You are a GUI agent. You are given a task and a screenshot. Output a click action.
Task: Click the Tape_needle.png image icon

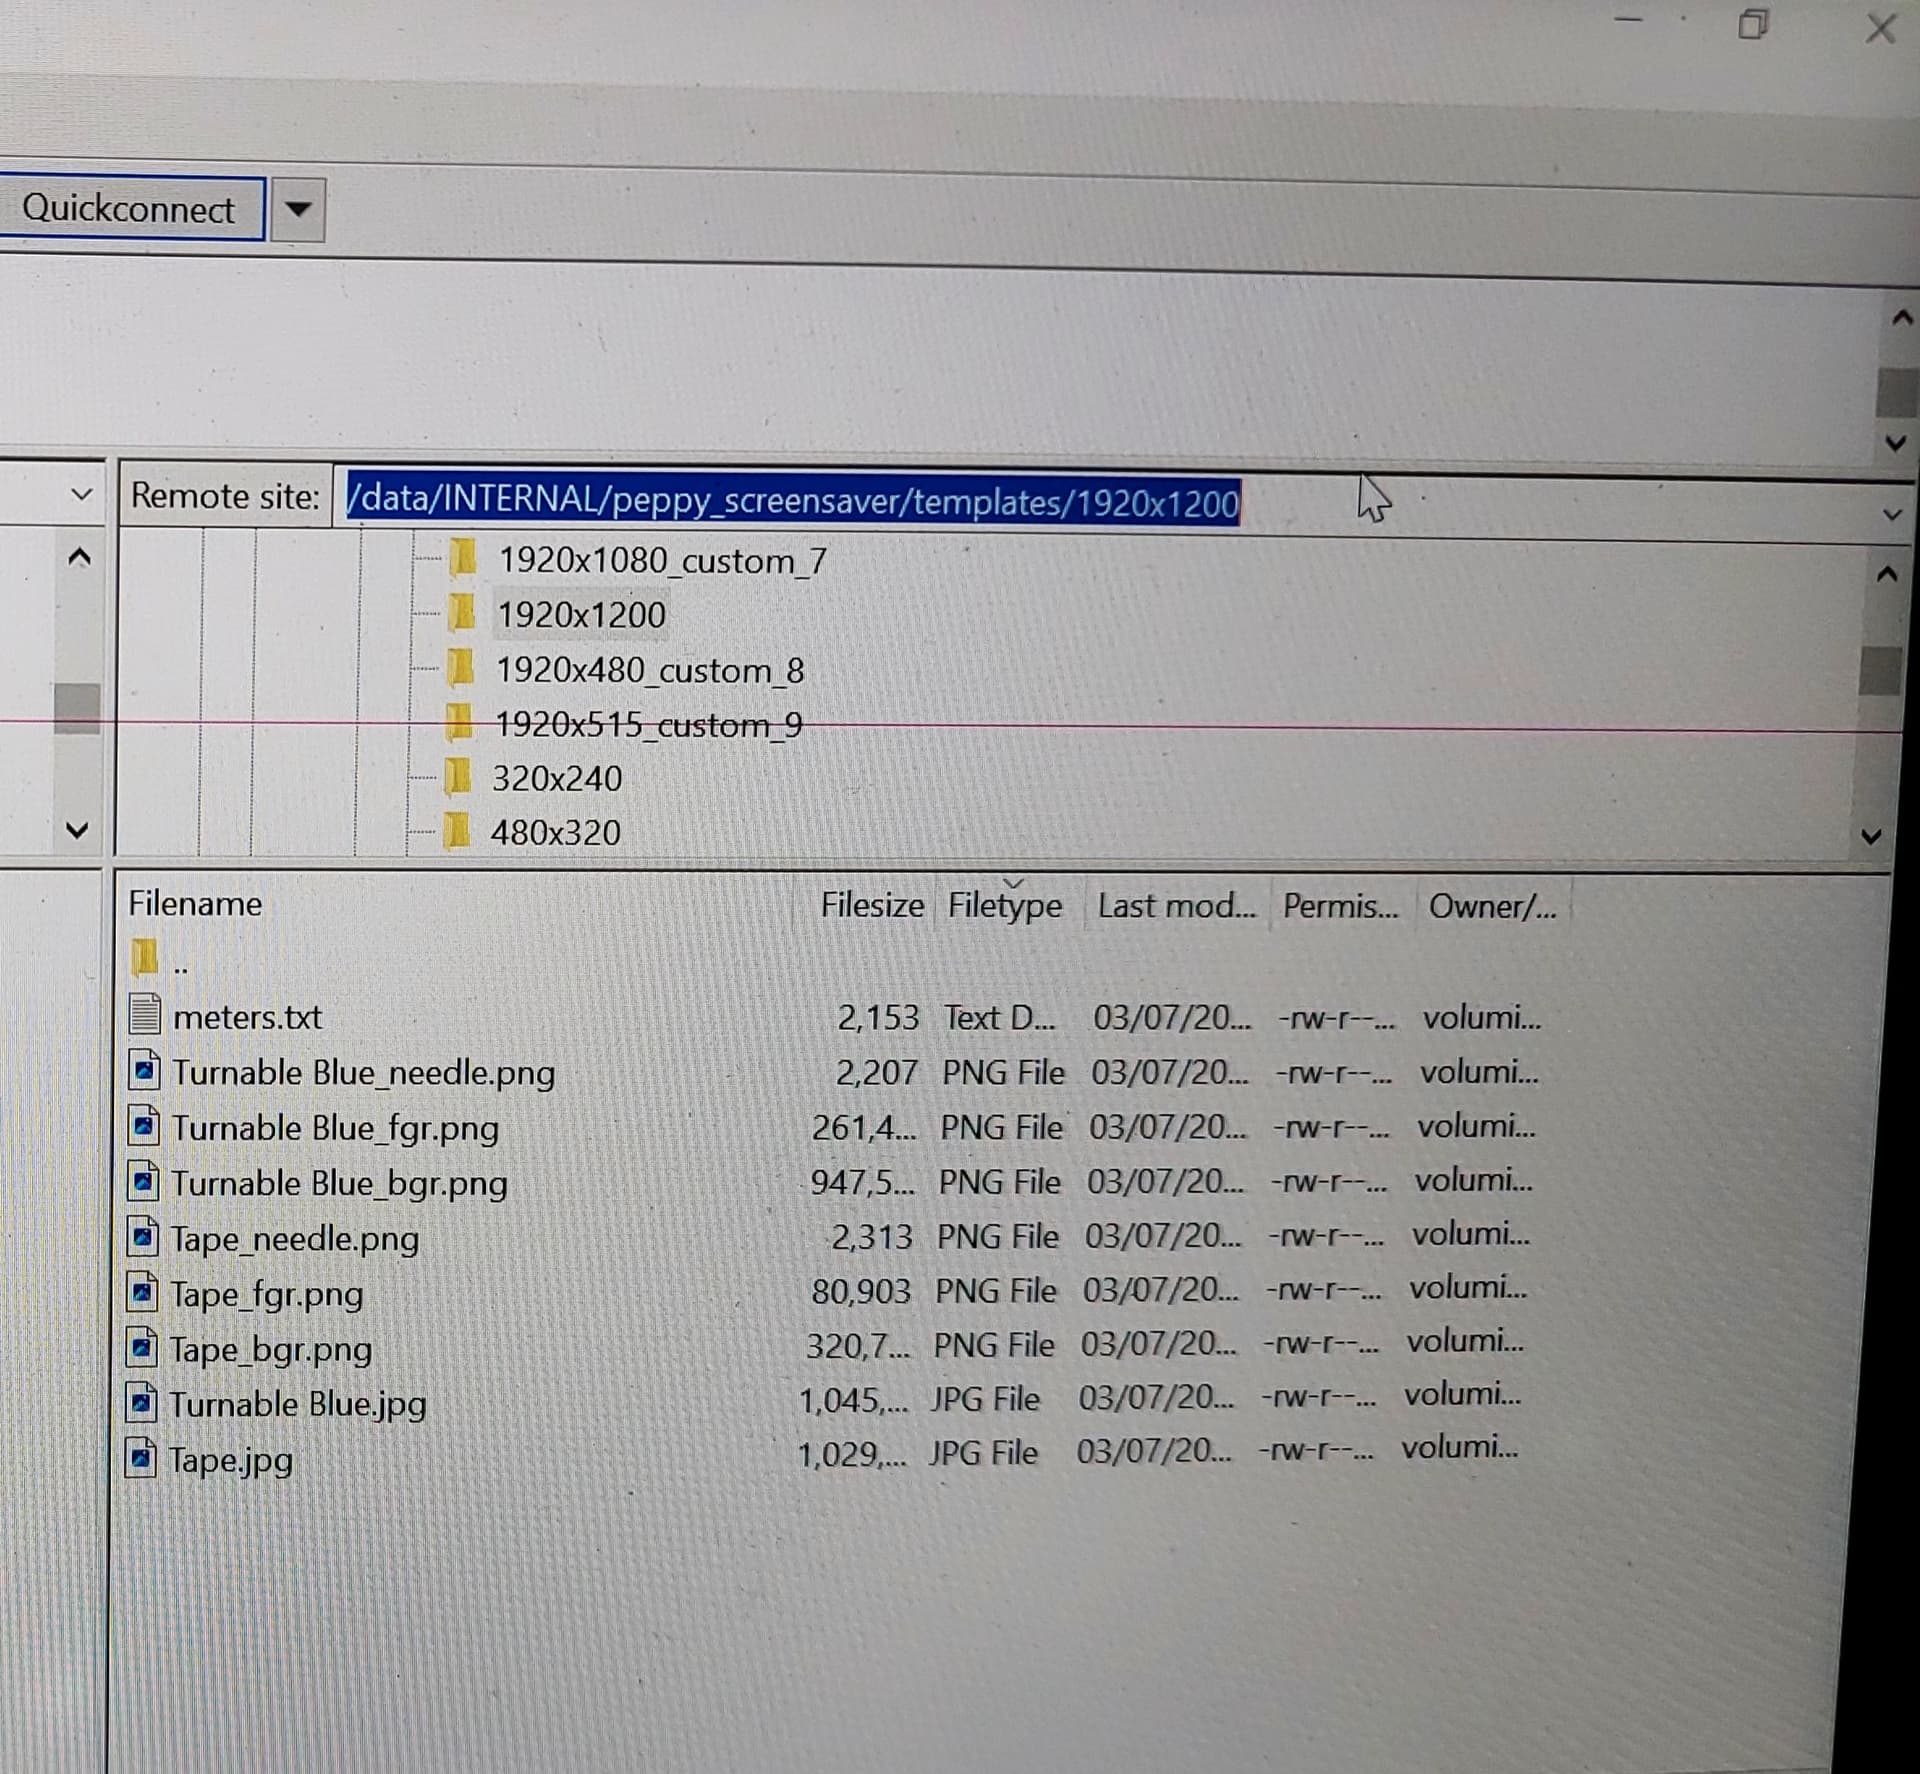143,1236
